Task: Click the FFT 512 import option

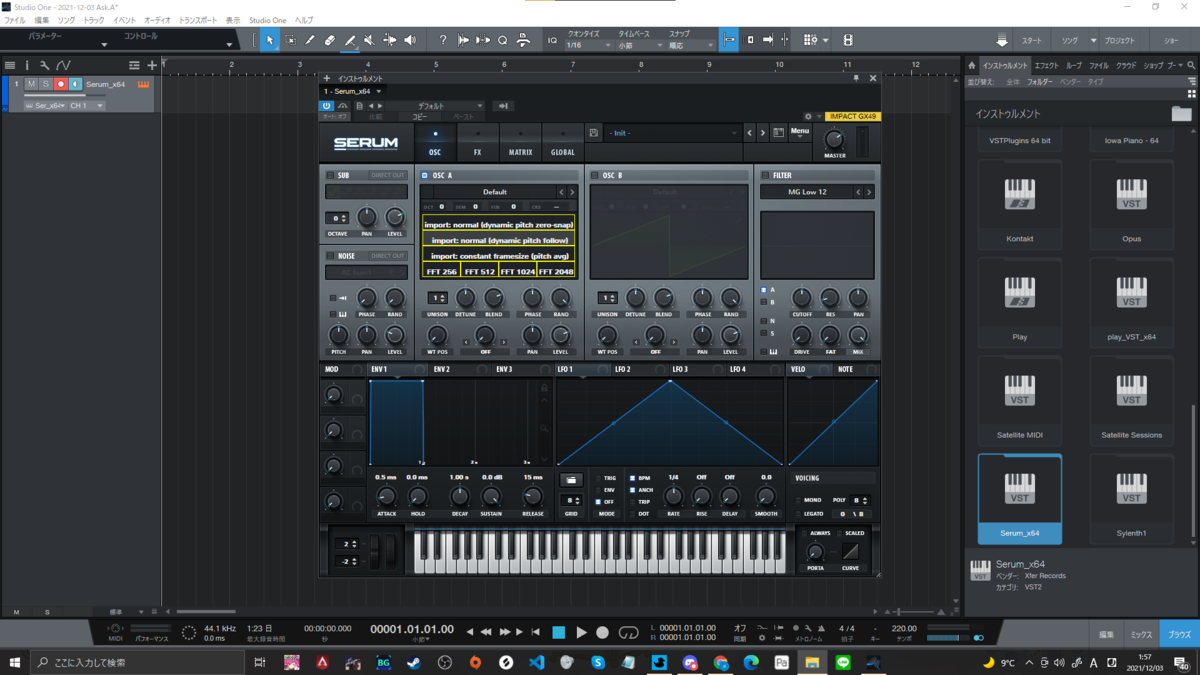Action: (480, 271)
